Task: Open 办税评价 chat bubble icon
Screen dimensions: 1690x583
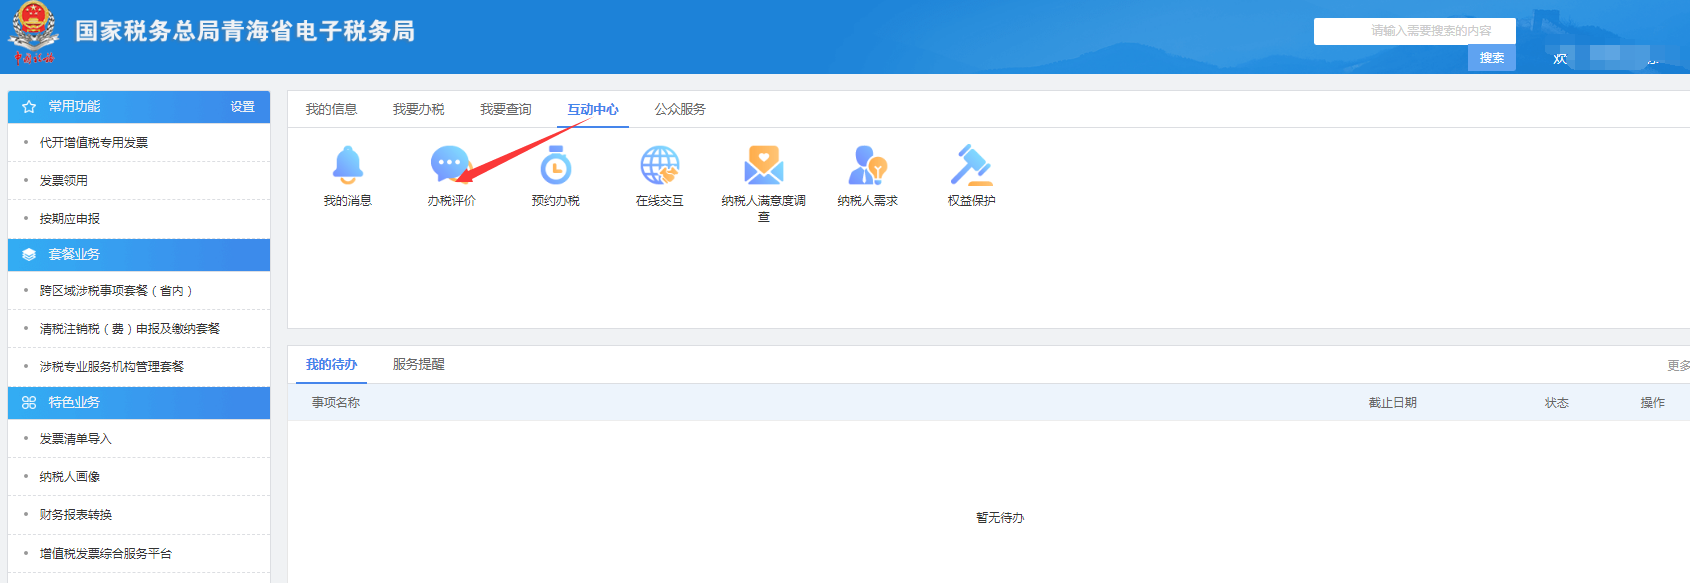Action: tap(451, 165)
